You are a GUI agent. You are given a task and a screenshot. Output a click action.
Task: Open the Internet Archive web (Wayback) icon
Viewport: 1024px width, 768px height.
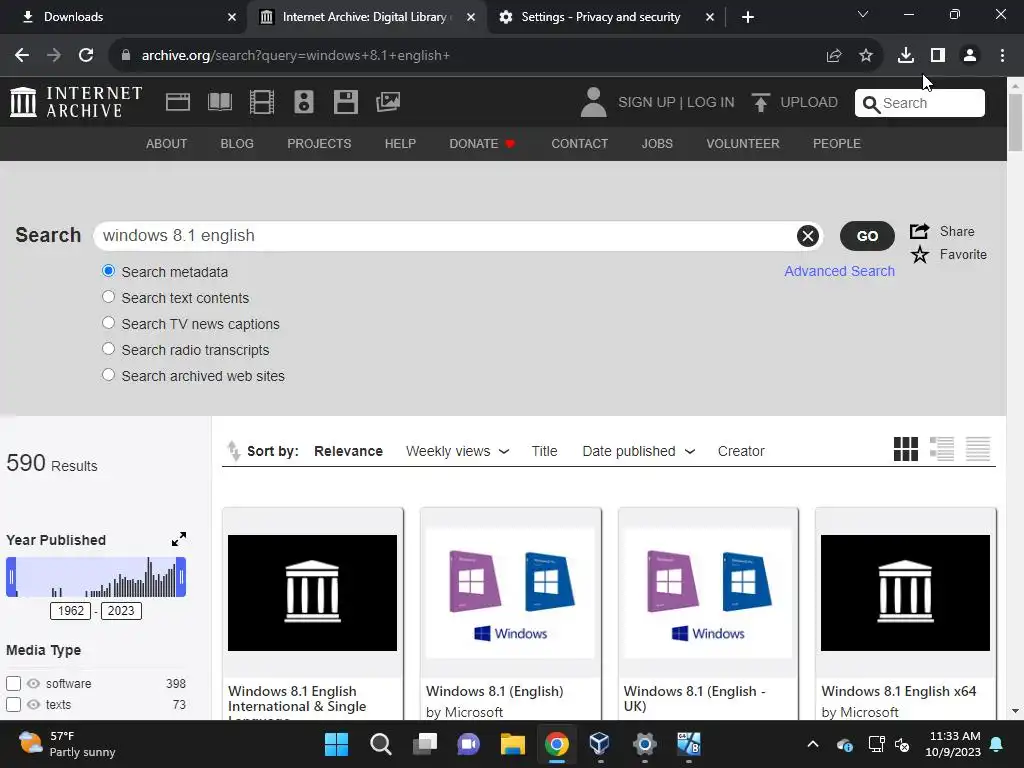tap(178, 103)
